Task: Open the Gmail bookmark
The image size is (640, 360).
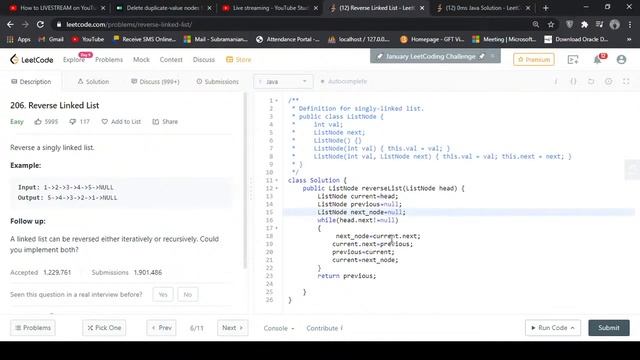Action: 51,39
